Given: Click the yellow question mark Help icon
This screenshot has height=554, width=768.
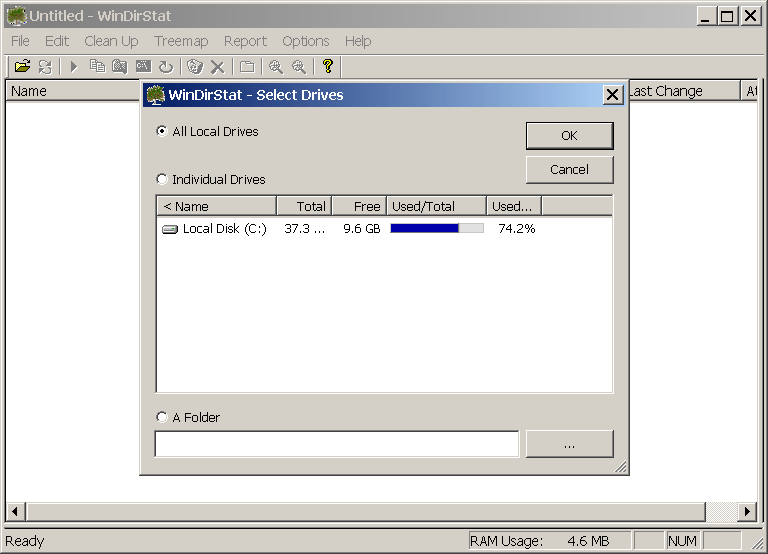Looking at the screenshot, I should tap(328, 66).
